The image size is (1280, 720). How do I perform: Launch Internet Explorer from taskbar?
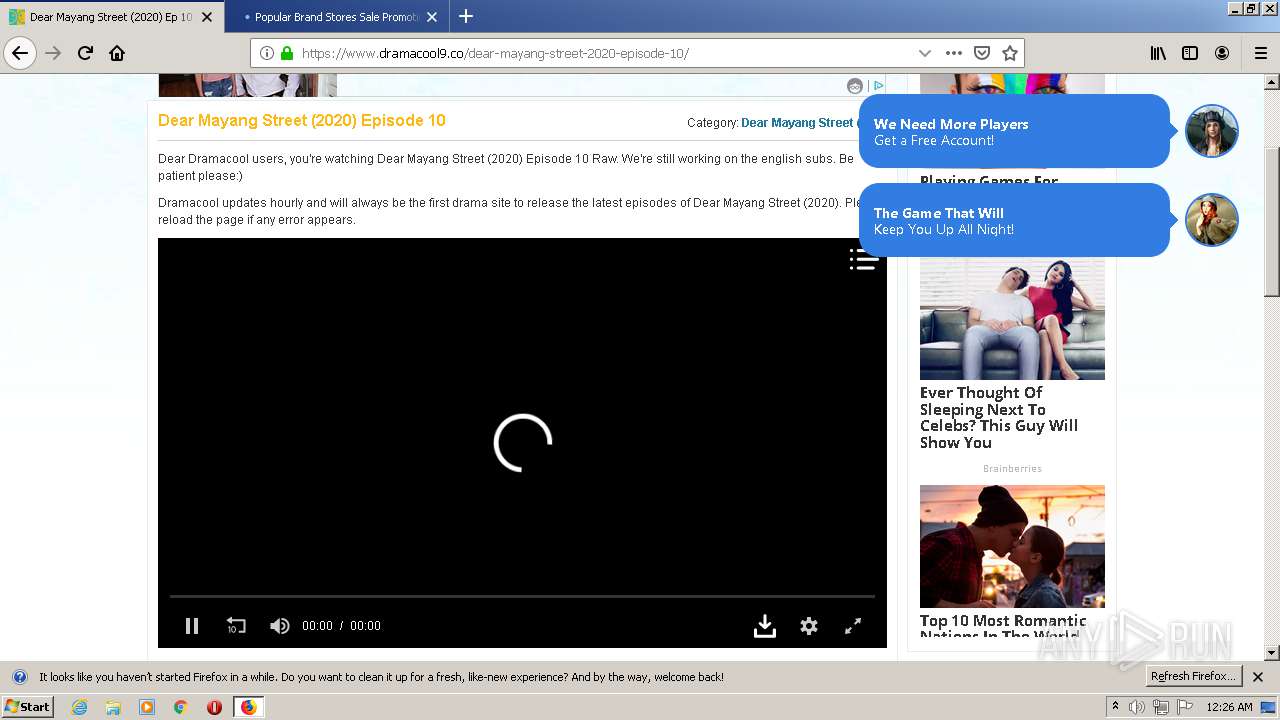point(79,707)
